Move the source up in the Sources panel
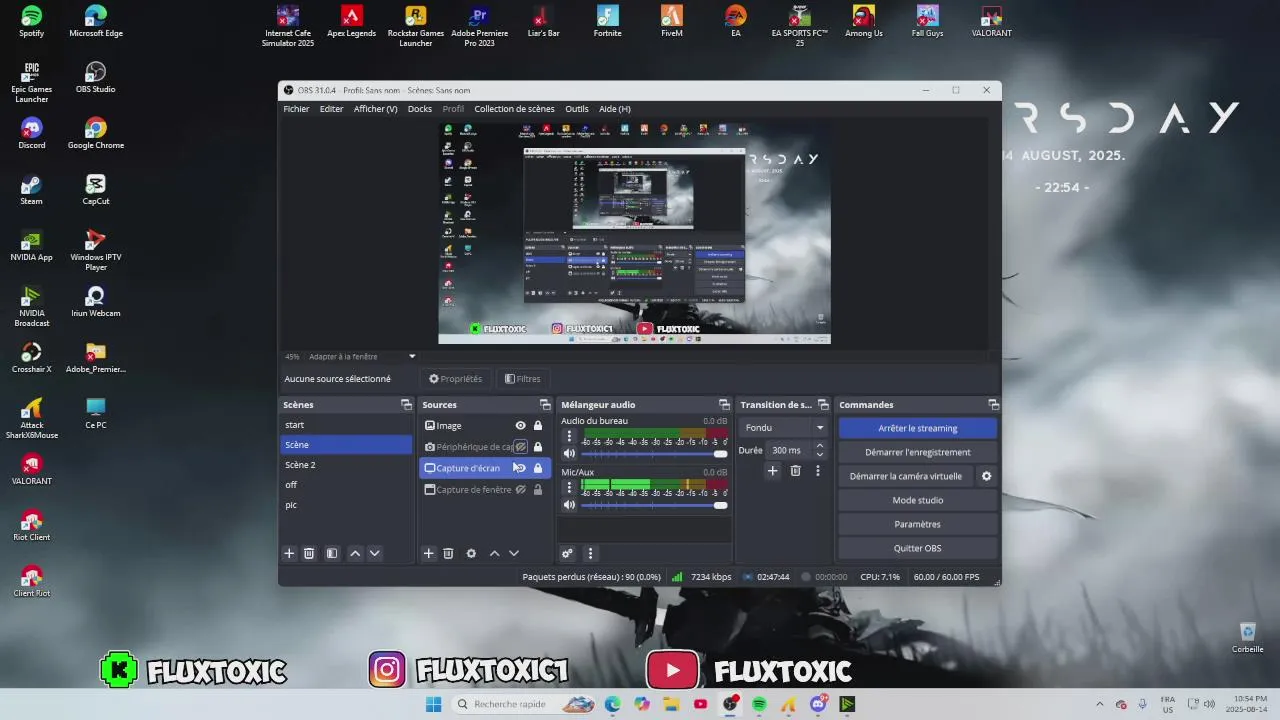The width and height of the screenshot is (1280, 720). [x=494, y=553]
